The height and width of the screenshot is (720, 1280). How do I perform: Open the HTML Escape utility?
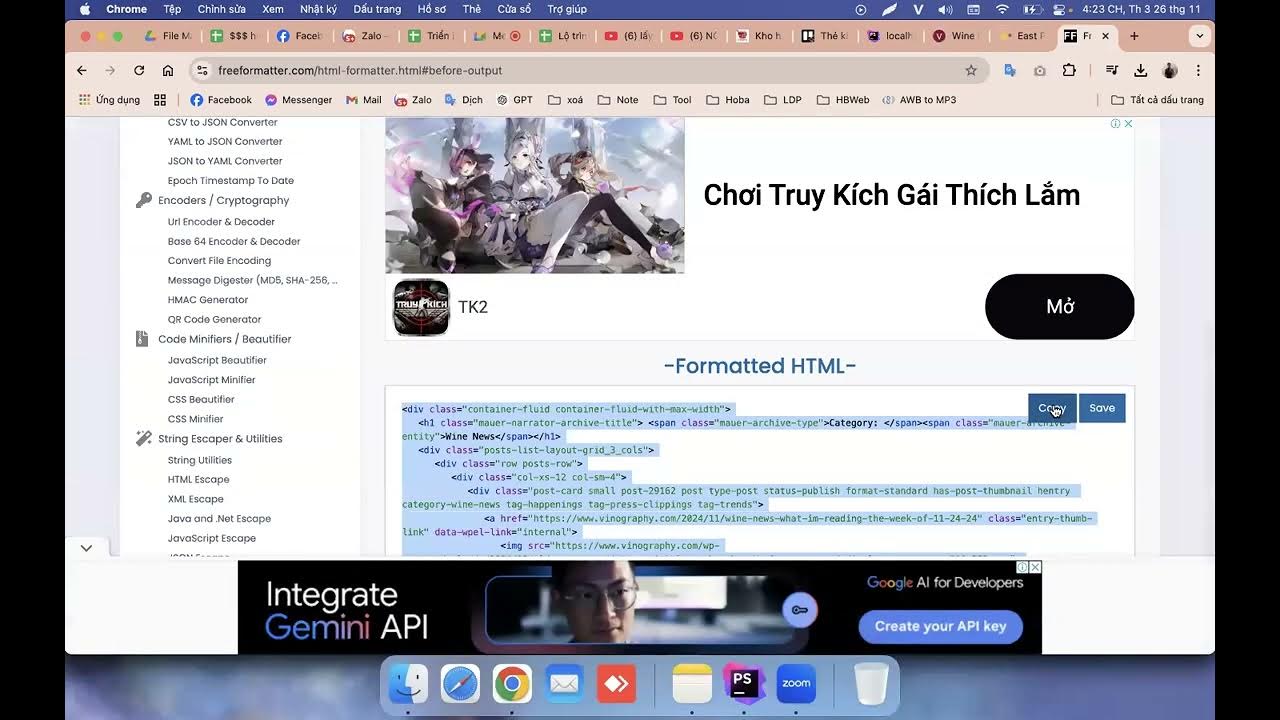198,479
